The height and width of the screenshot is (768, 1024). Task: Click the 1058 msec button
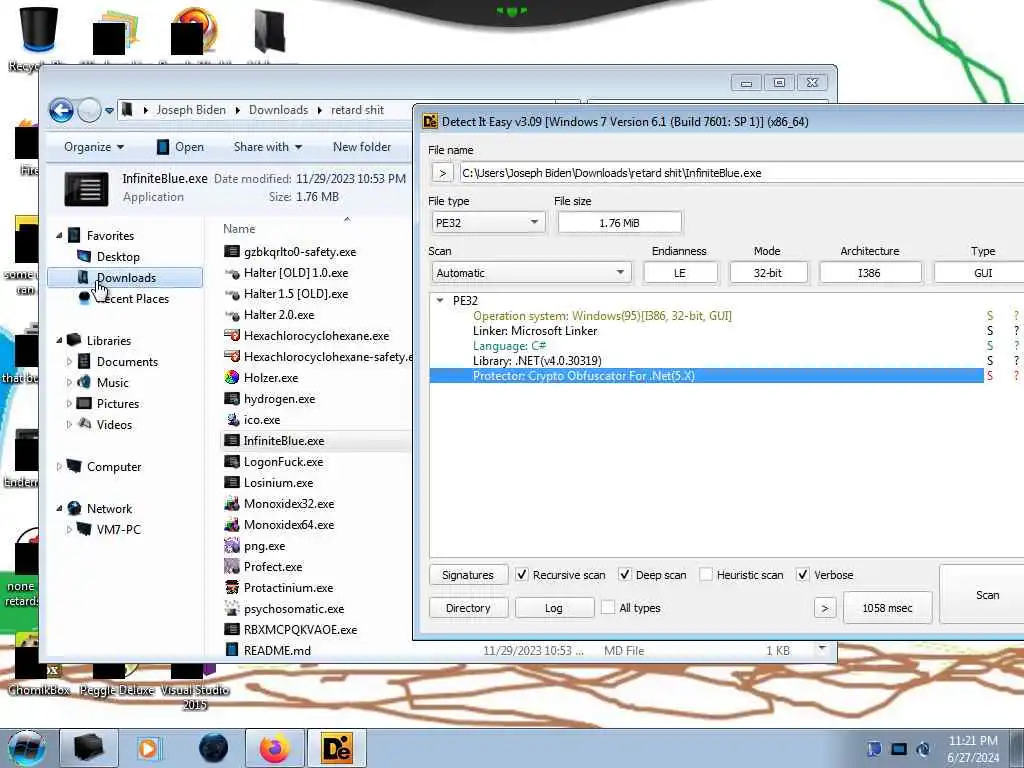pyautogui.click(x=887, y=608)
